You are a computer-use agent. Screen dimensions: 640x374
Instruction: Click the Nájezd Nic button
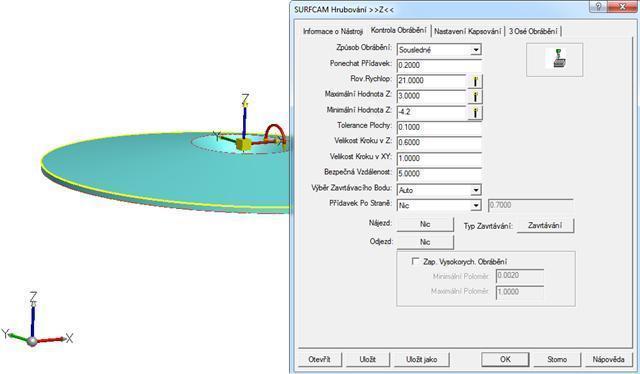425,224
